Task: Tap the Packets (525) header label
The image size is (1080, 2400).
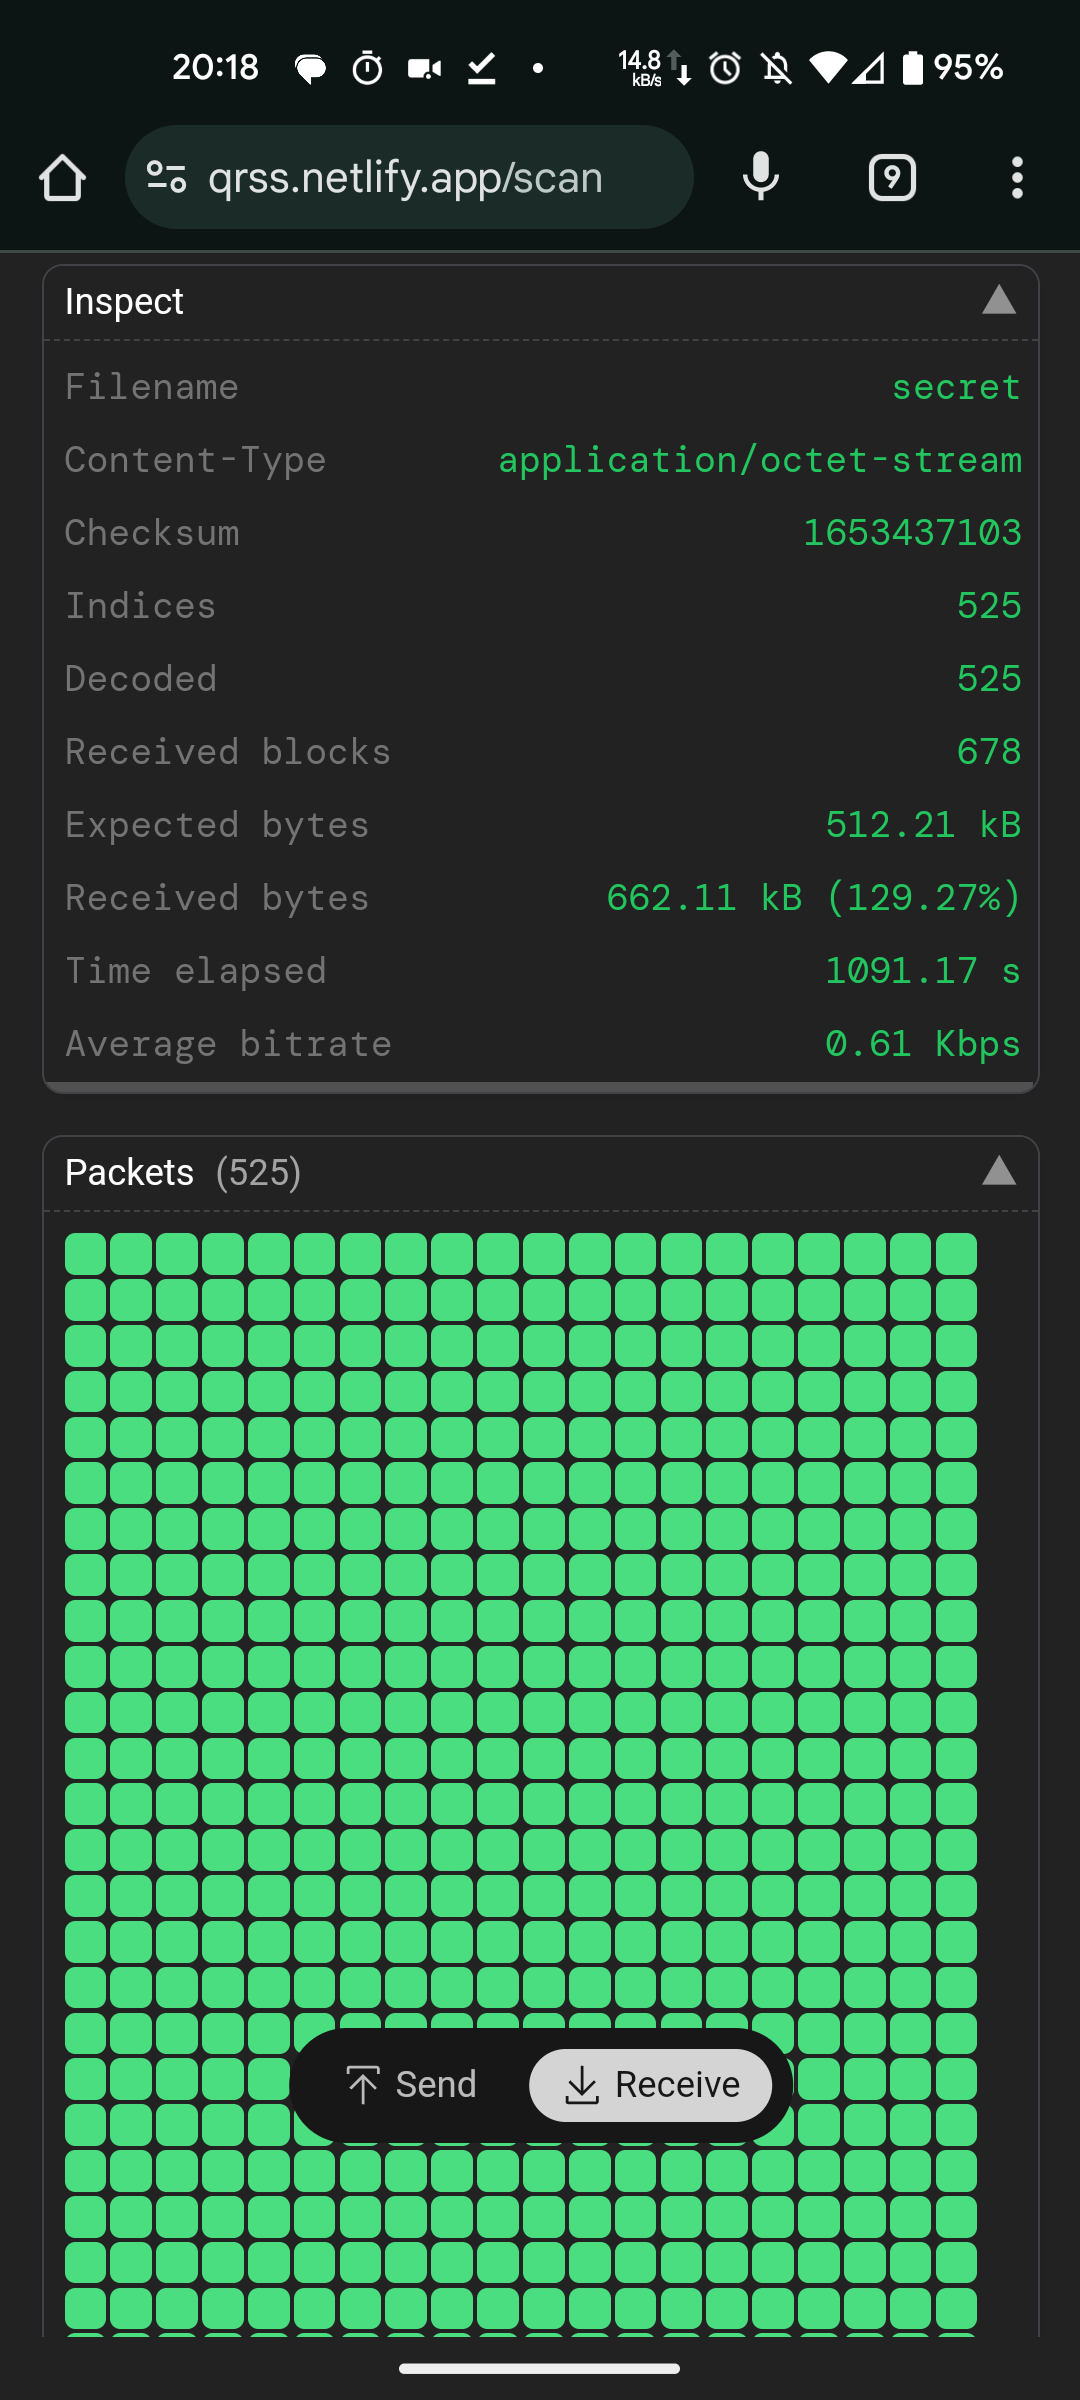Action: point(182,1172)
